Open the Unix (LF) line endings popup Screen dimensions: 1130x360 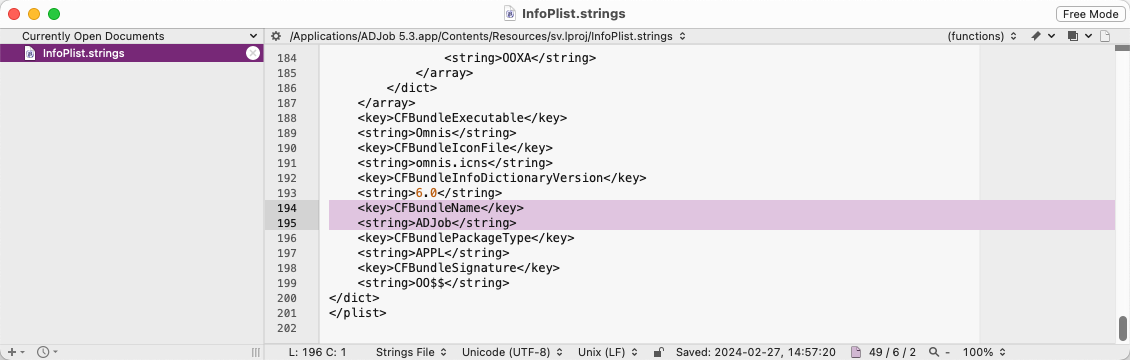tap(608, 352)
